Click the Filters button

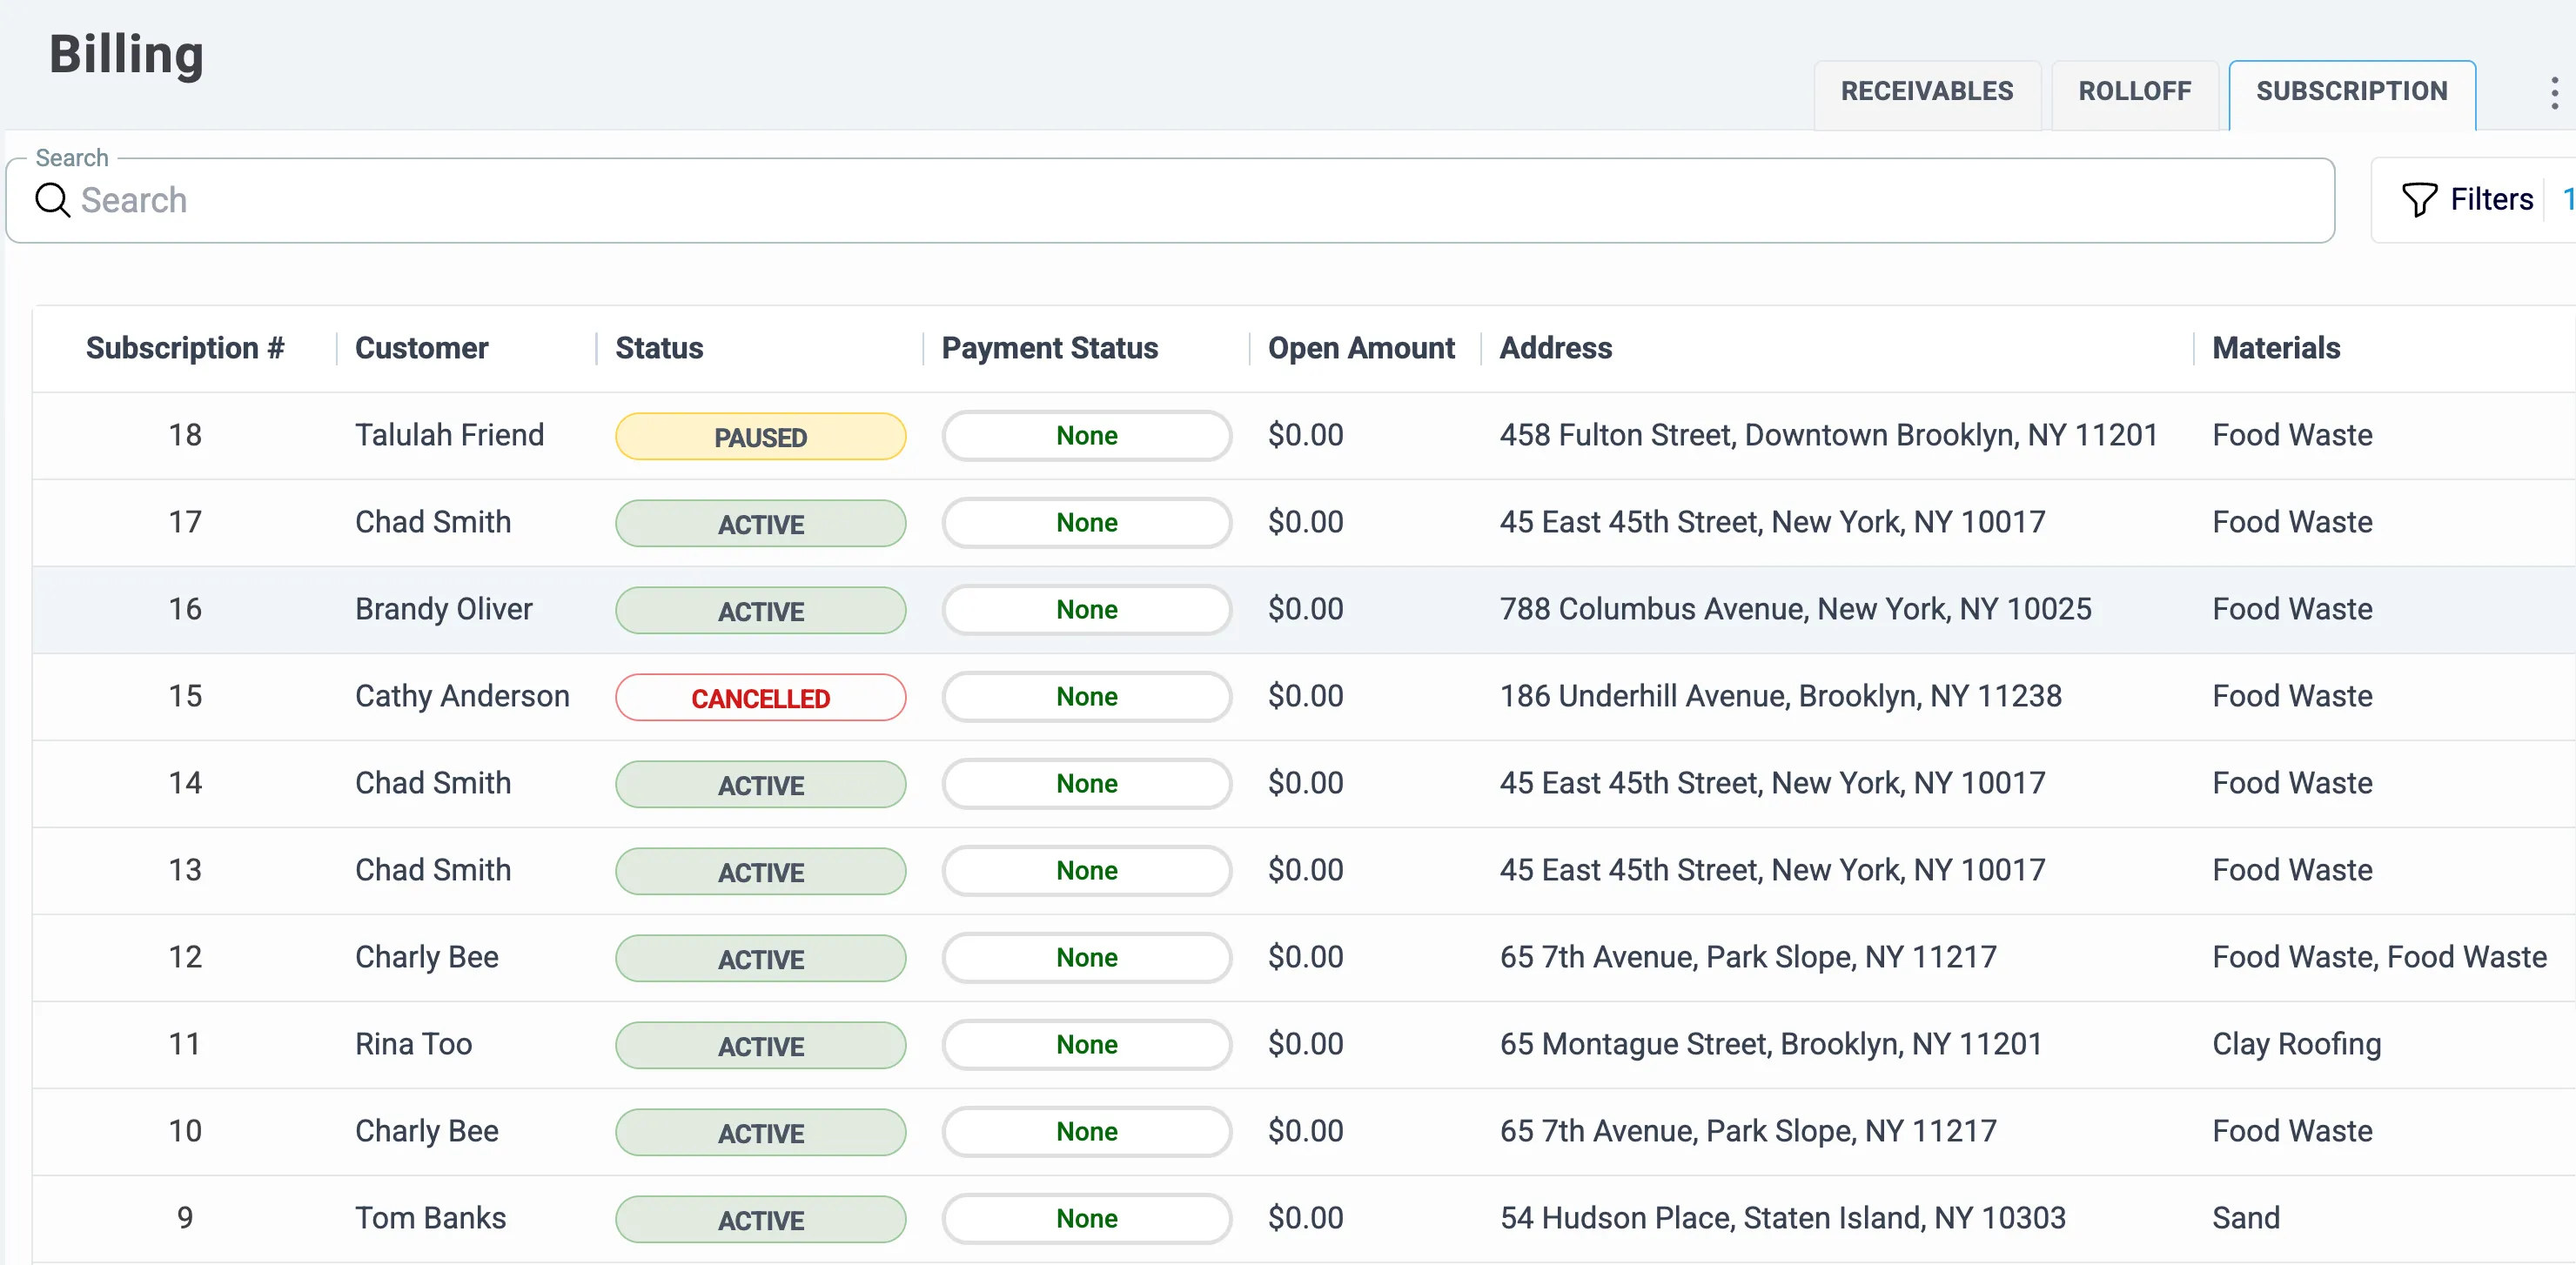(2490, 200)
